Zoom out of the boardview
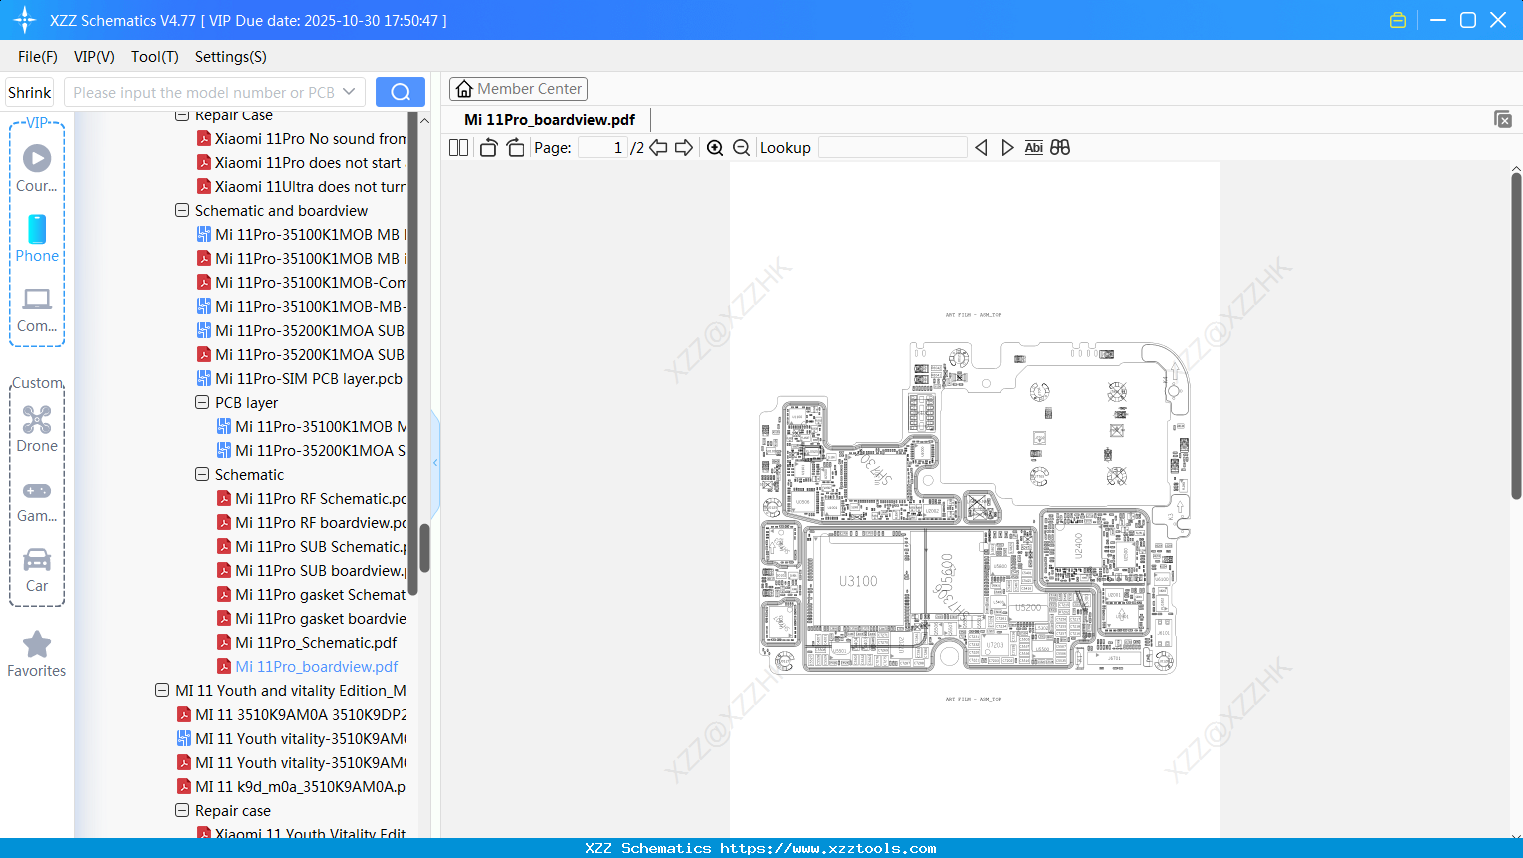The height and width of the screenshot is (858, 1523). pyautogui.click(x=742, y=148)
